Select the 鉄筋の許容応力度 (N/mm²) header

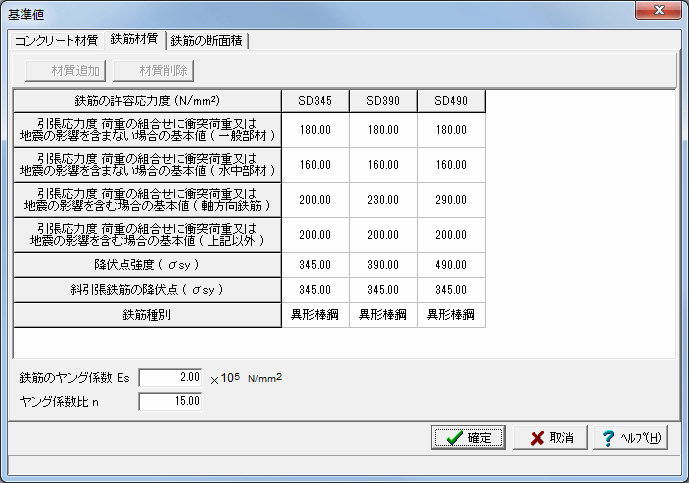tap(147, 101)
